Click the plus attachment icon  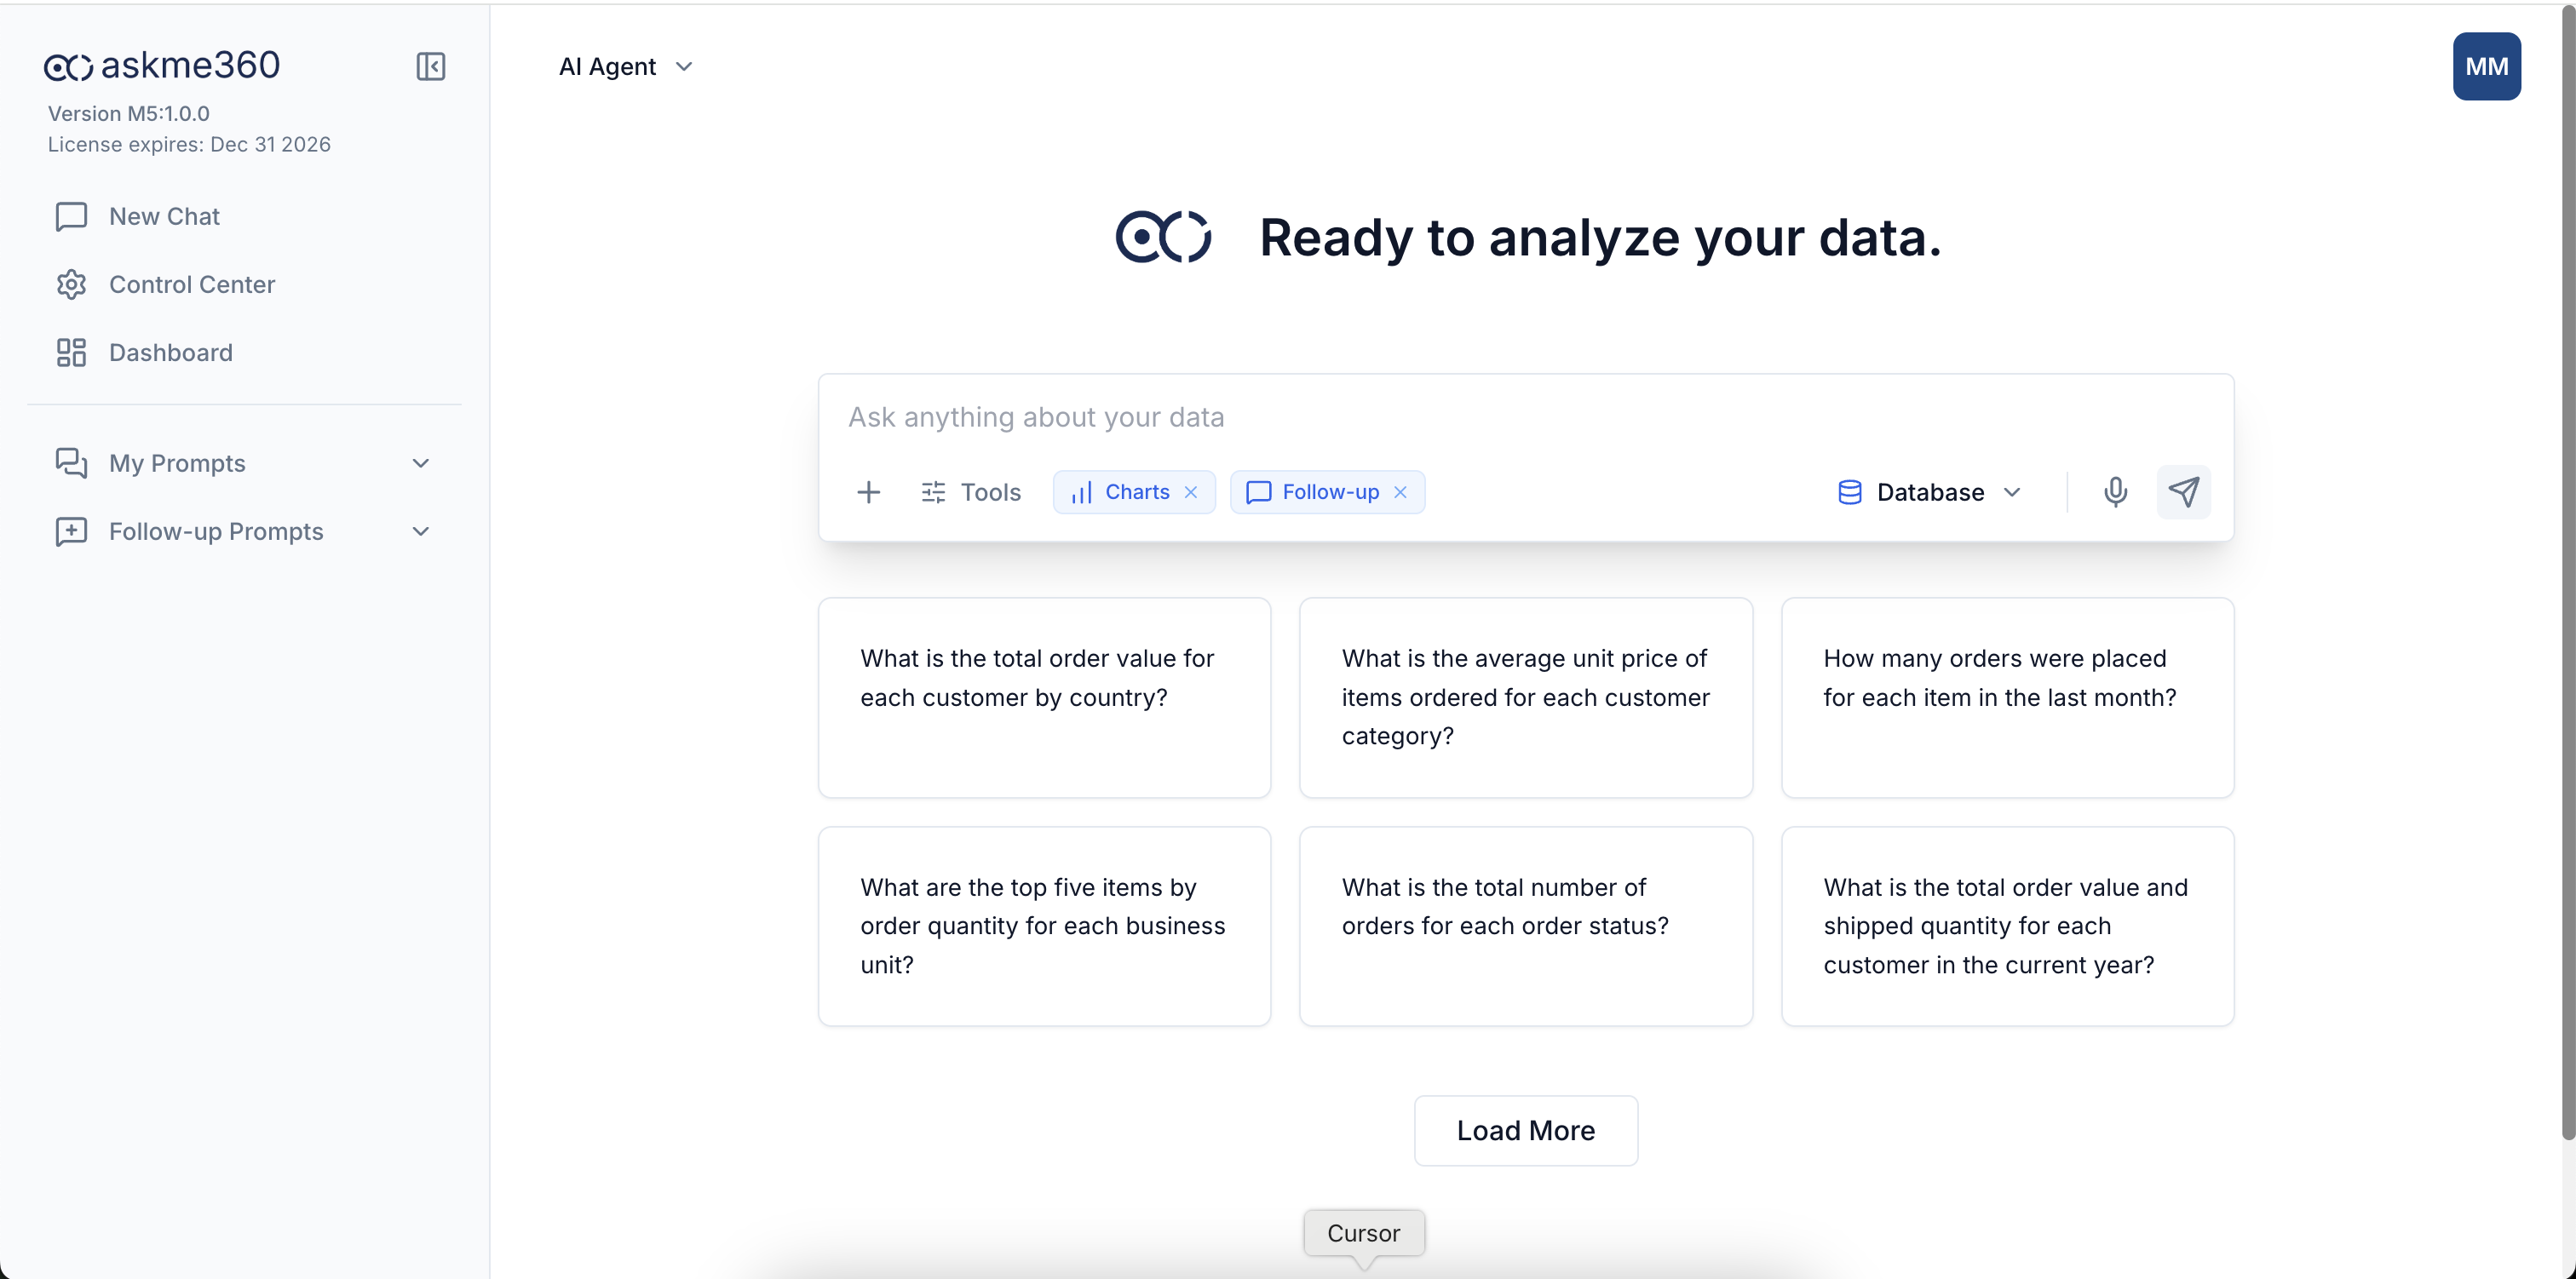click(868, 492)
